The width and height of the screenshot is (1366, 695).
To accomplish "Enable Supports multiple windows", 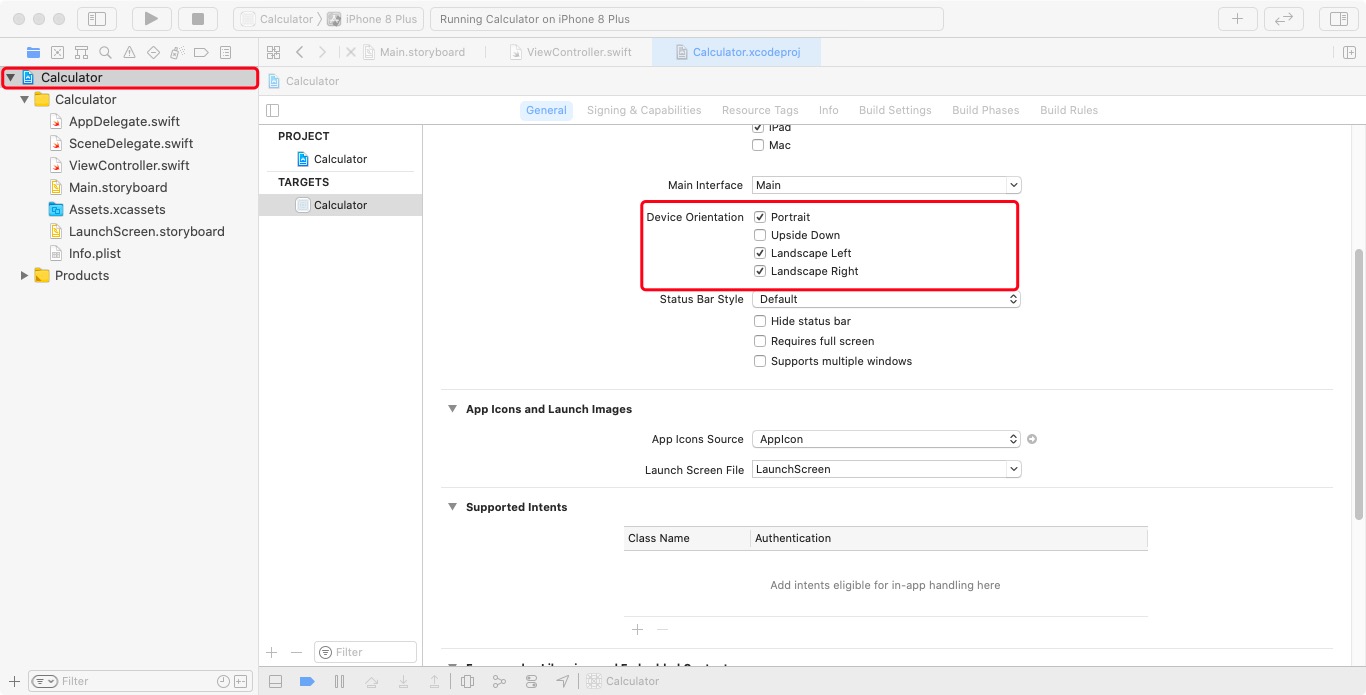I will [760, 361].
